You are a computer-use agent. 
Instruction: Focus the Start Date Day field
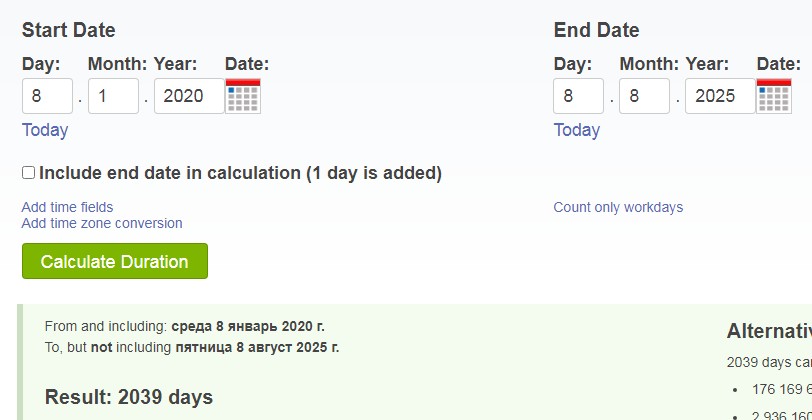(47, 96)
